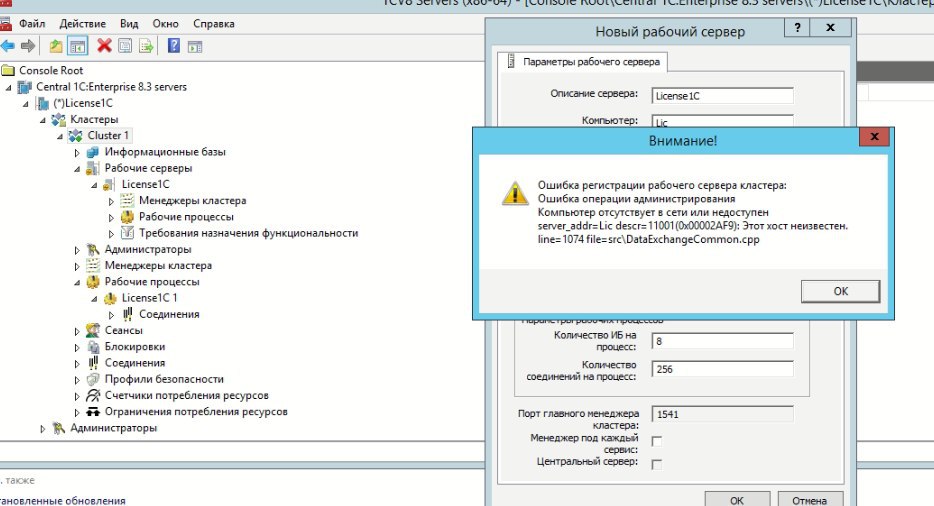
Task: Select Менеджеры кластера under Cluster 1
Action: tap(158, 266)
